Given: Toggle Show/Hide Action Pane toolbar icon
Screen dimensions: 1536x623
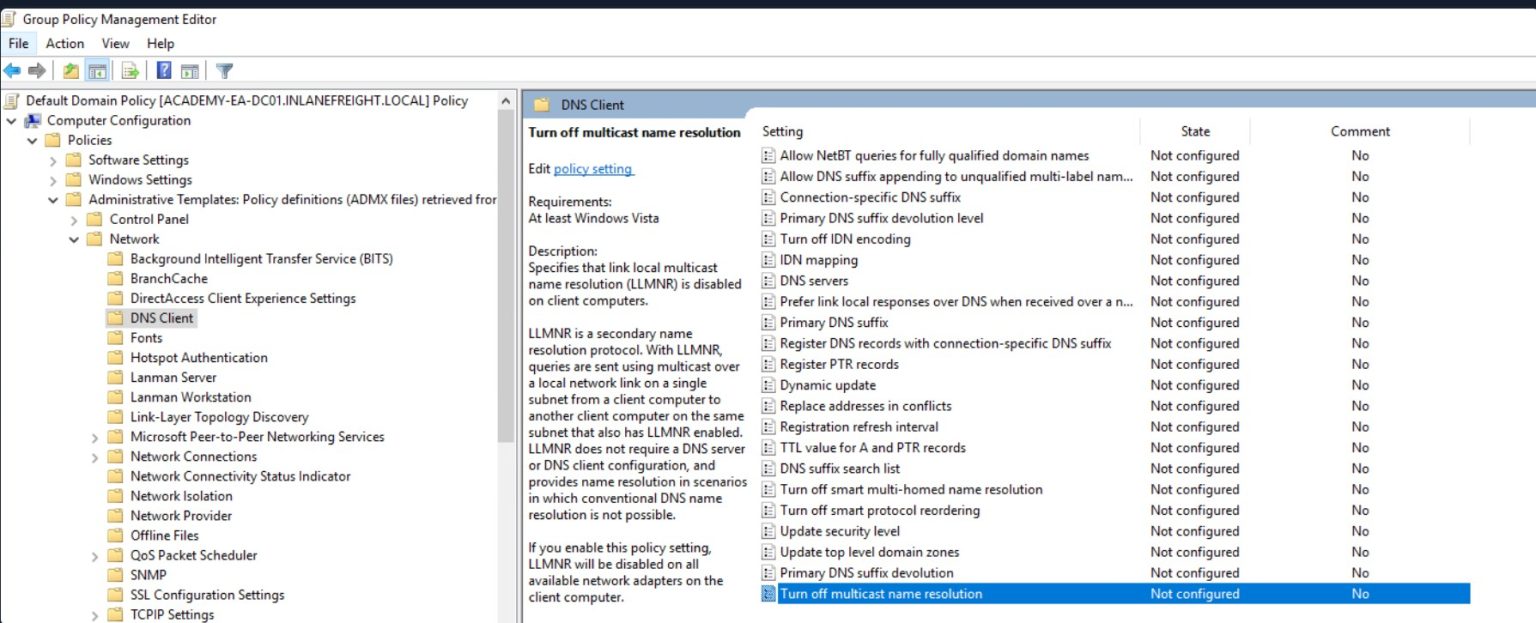Looking at the screenshot, I should click(189, 71).
